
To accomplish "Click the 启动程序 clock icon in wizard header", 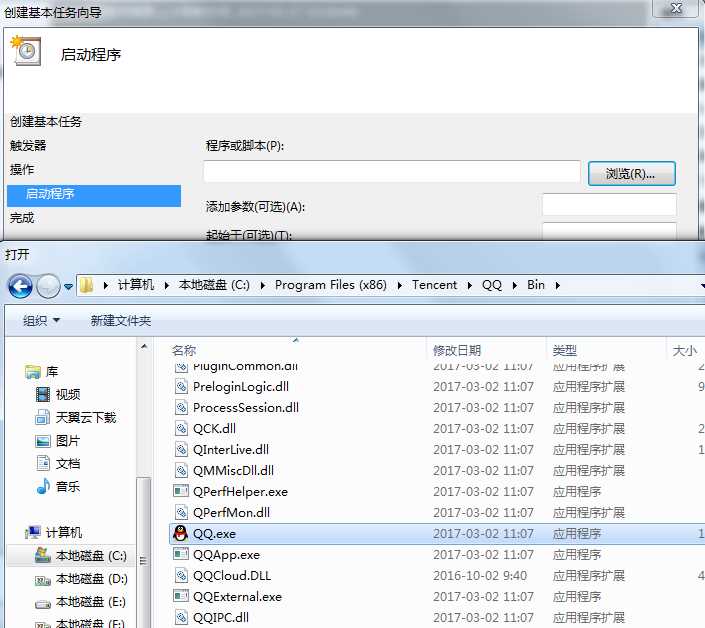I will click(26, 50).
